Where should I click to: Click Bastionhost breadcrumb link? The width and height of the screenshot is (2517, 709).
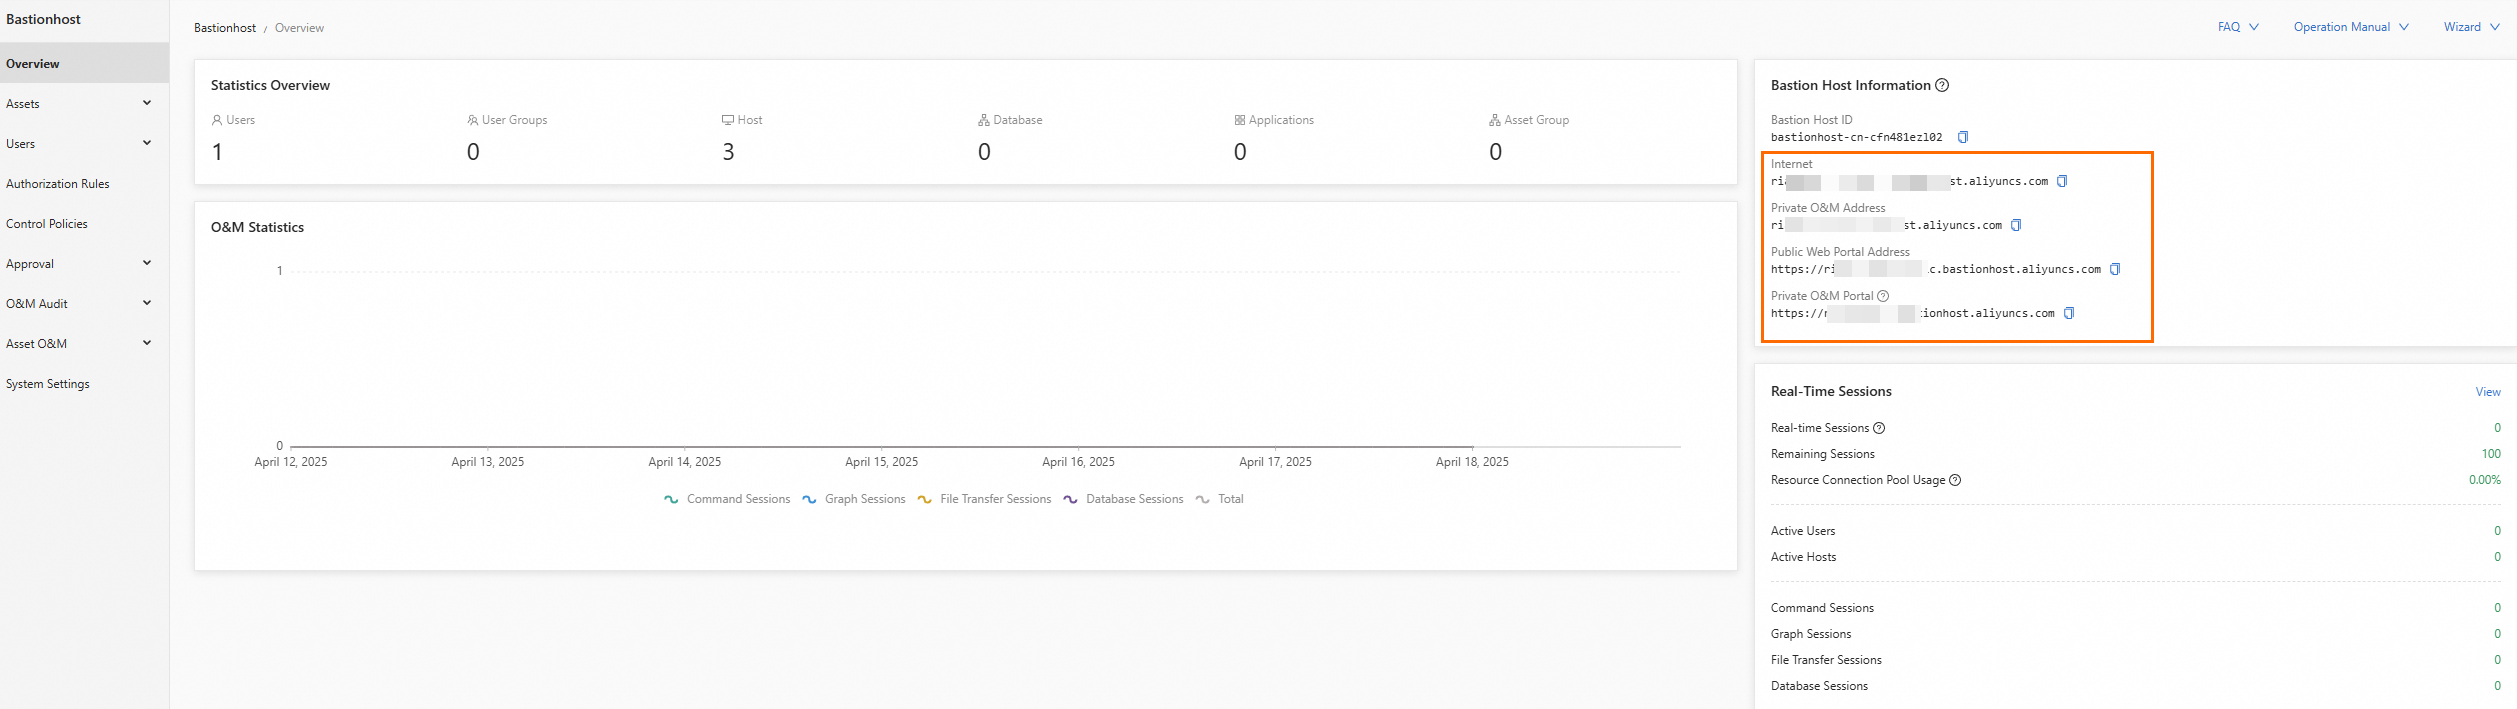point(225,28)
